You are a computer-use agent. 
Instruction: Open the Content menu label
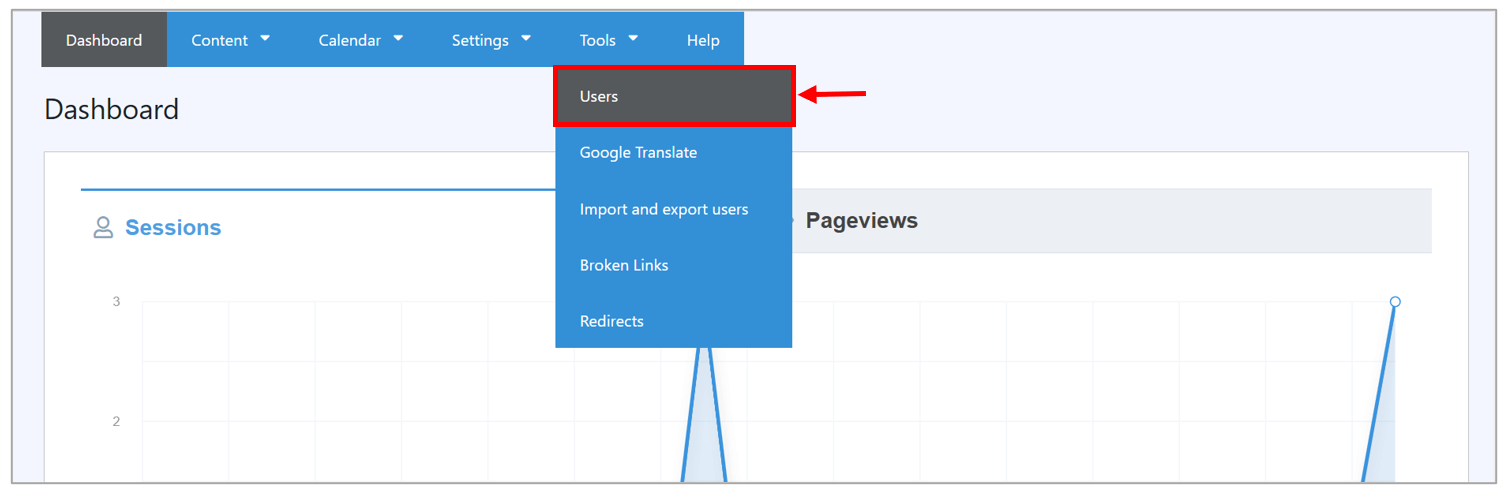(219, 40)
